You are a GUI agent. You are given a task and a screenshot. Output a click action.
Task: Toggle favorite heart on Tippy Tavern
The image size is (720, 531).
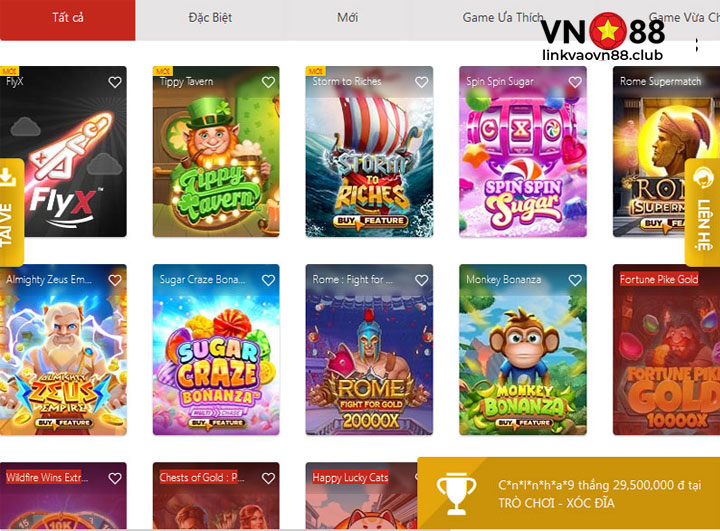coord(268,82)
